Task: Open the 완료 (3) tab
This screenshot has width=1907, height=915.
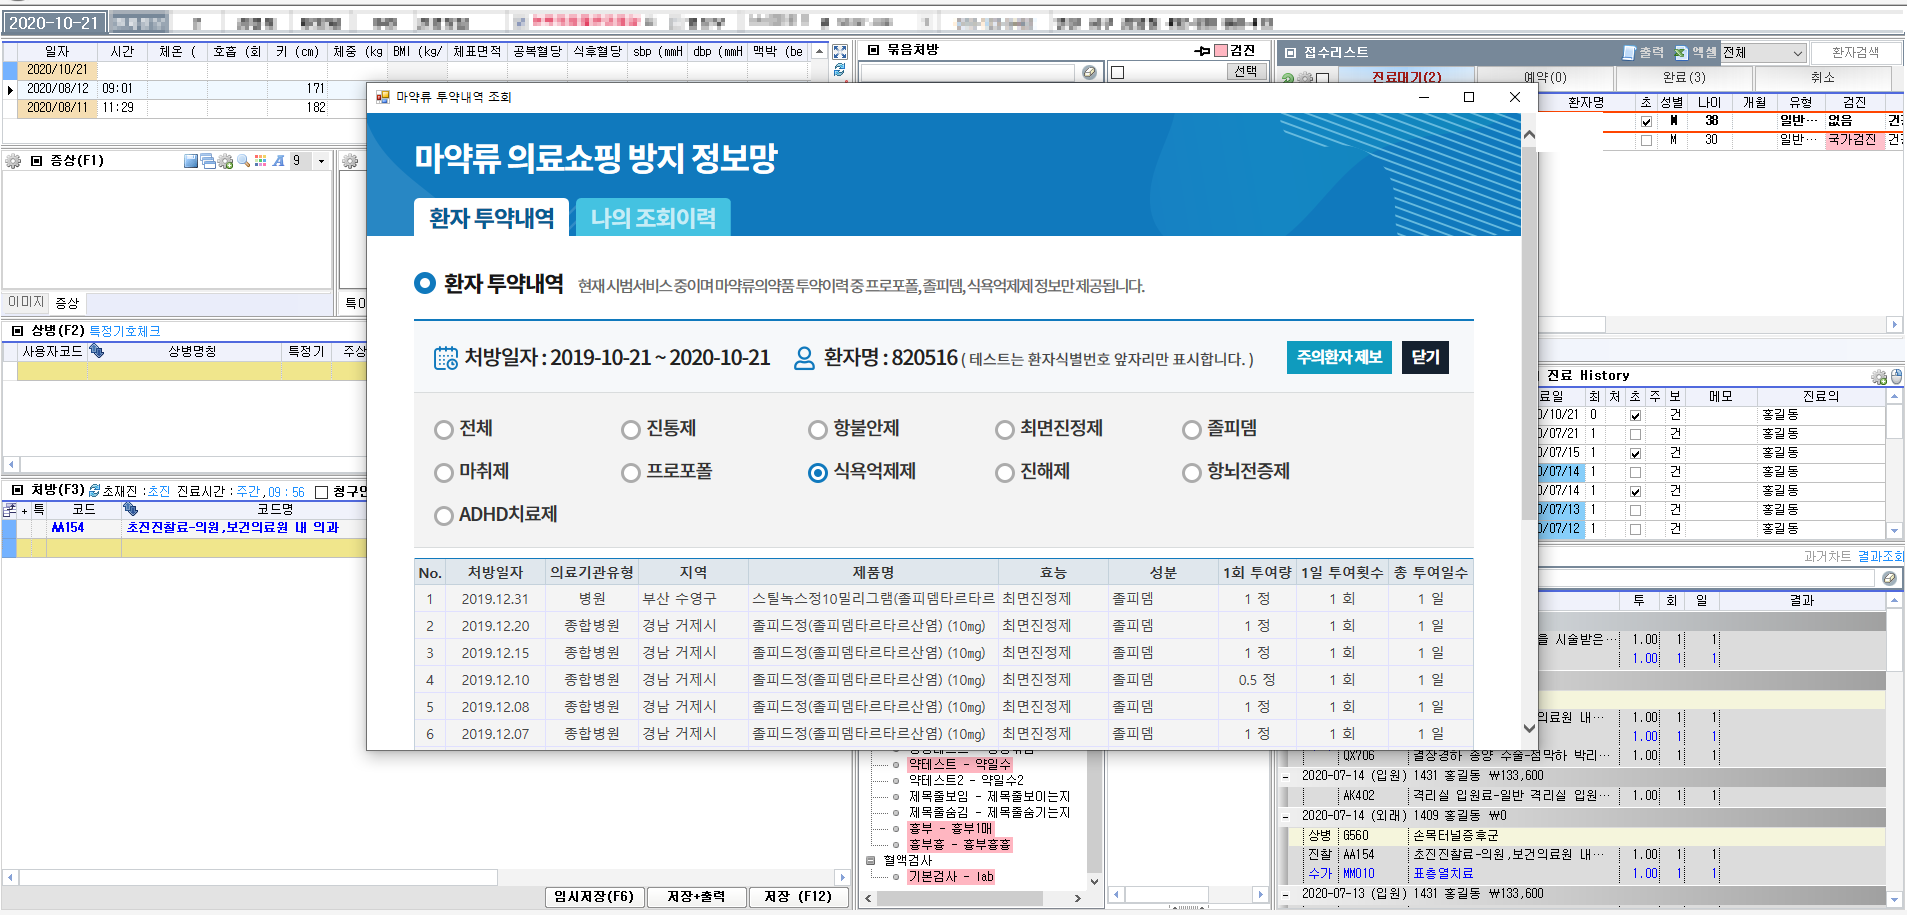Action: [x=1684, y=77]
